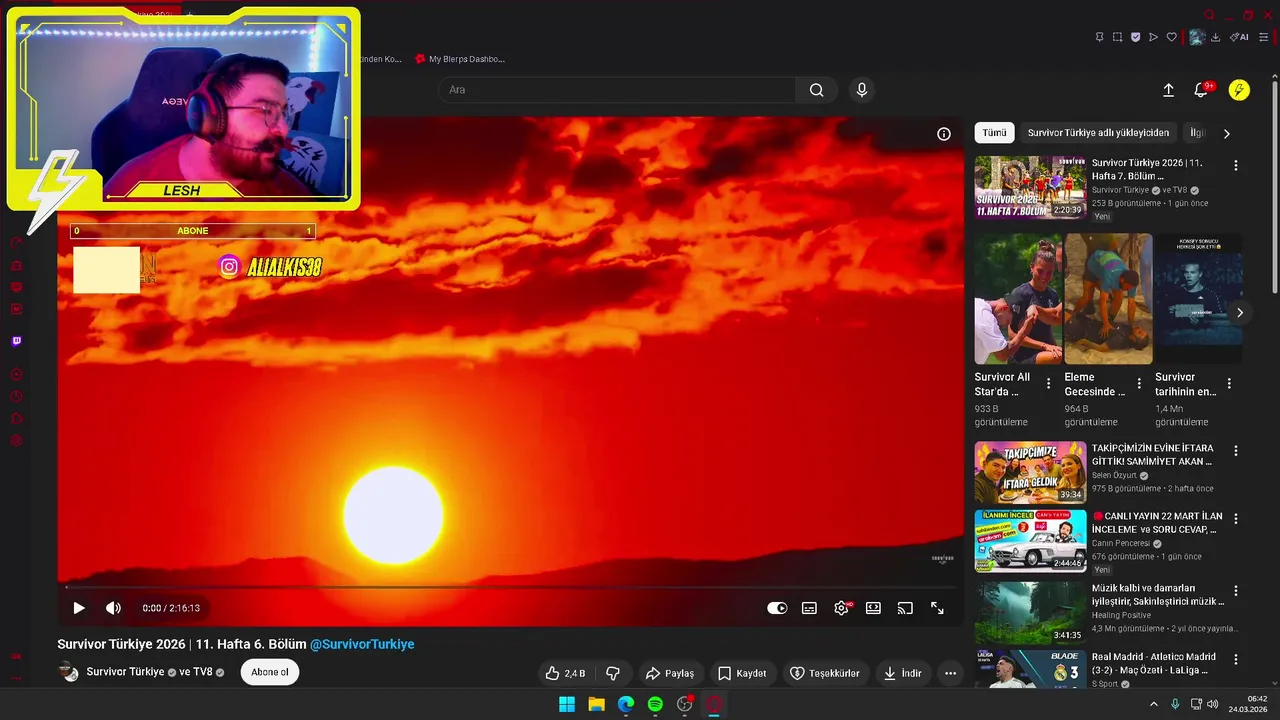Open the Survivor Türkiye channel avatar
This screenshot has height=720, width=1280.
[69, 672]
